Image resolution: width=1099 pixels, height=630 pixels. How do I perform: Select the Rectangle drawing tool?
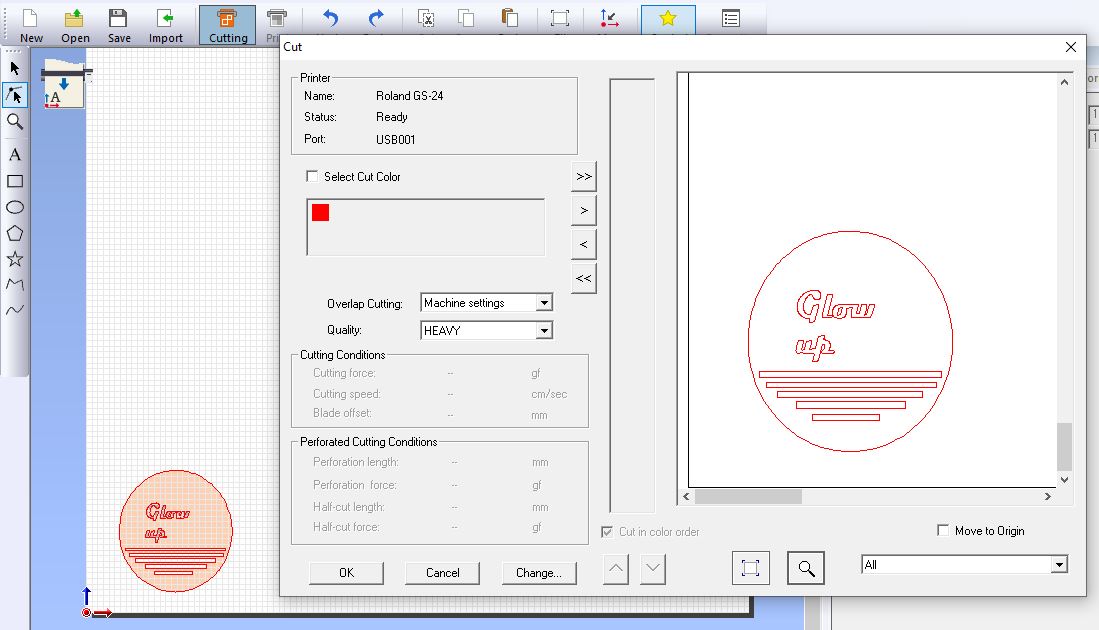(15, 182)
